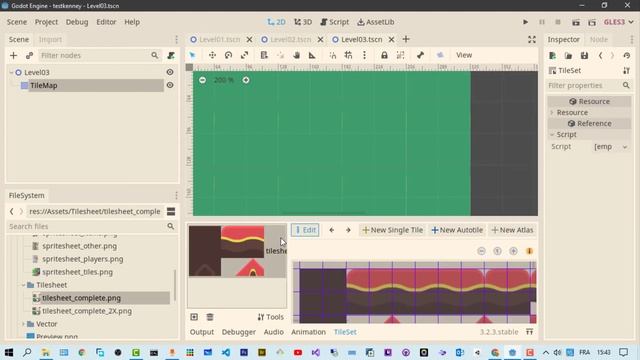
Task: Open the Debug menu
Action: (77, 22)
